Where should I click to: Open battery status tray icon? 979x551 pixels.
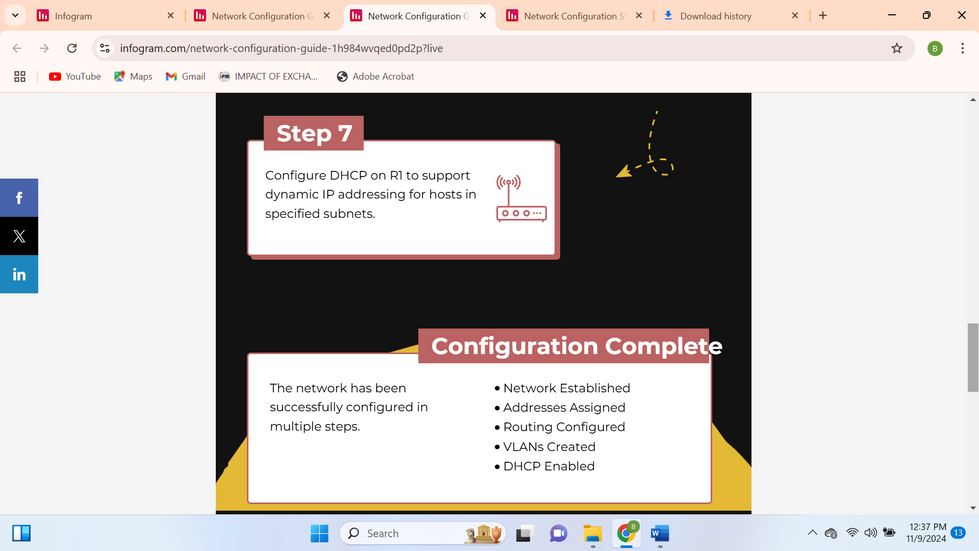(x=889, y=533)
